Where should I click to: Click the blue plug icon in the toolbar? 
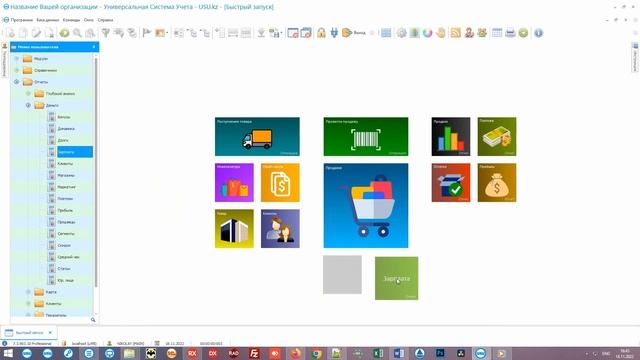(x=334, y=33)
